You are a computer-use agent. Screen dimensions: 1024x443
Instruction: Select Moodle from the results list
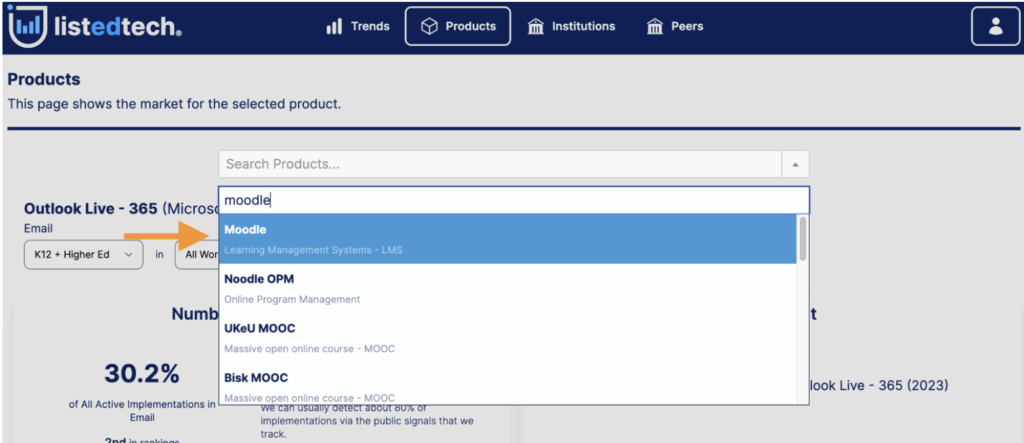tap(507, 239)
